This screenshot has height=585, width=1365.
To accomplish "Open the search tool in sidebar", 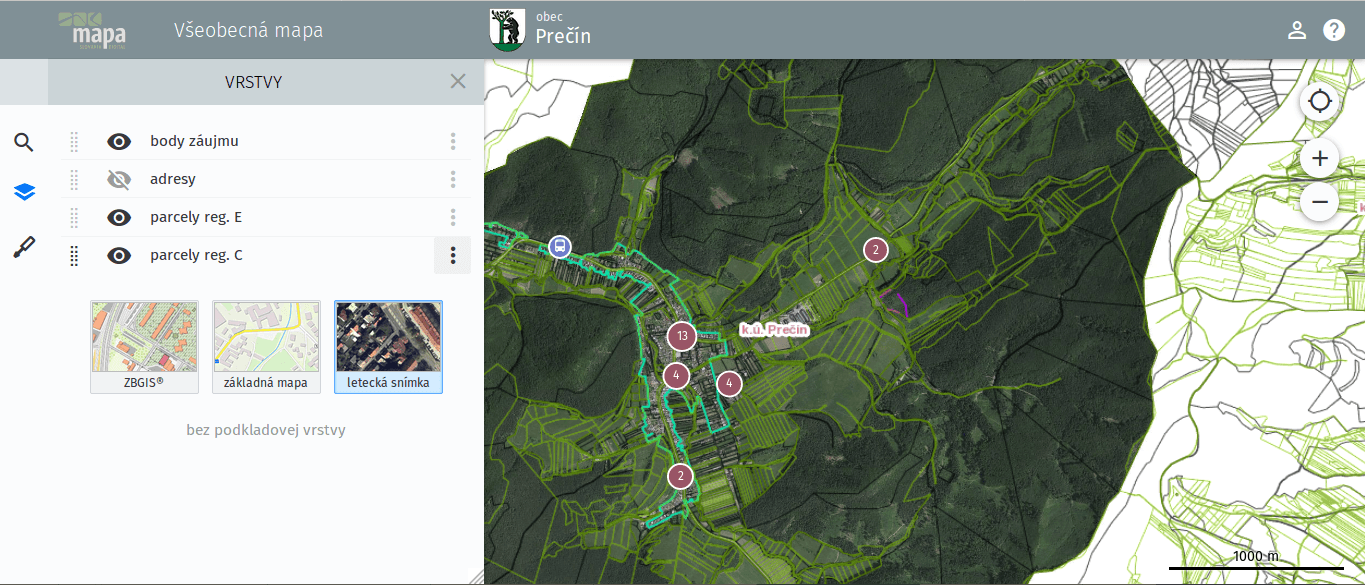I will pyautogui.click(x=24, y=142).
